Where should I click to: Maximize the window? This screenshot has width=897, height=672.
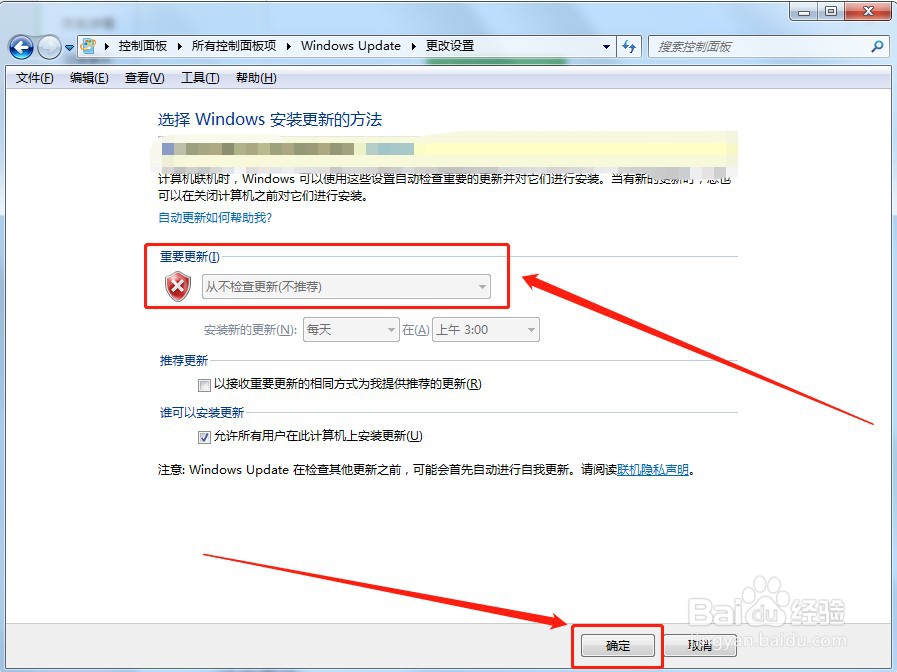(x=831, y=11)
